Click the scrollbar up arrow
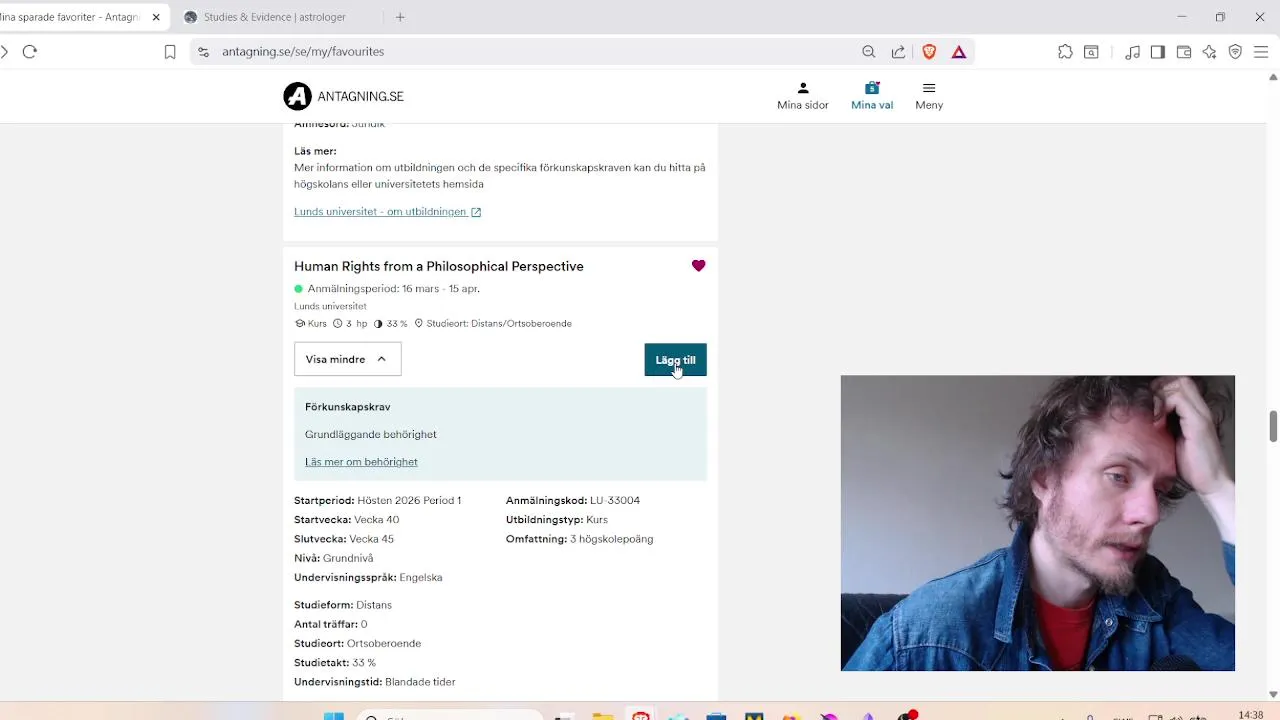The width and height of the screenshot is (1280, 720). pos(1273,77)
